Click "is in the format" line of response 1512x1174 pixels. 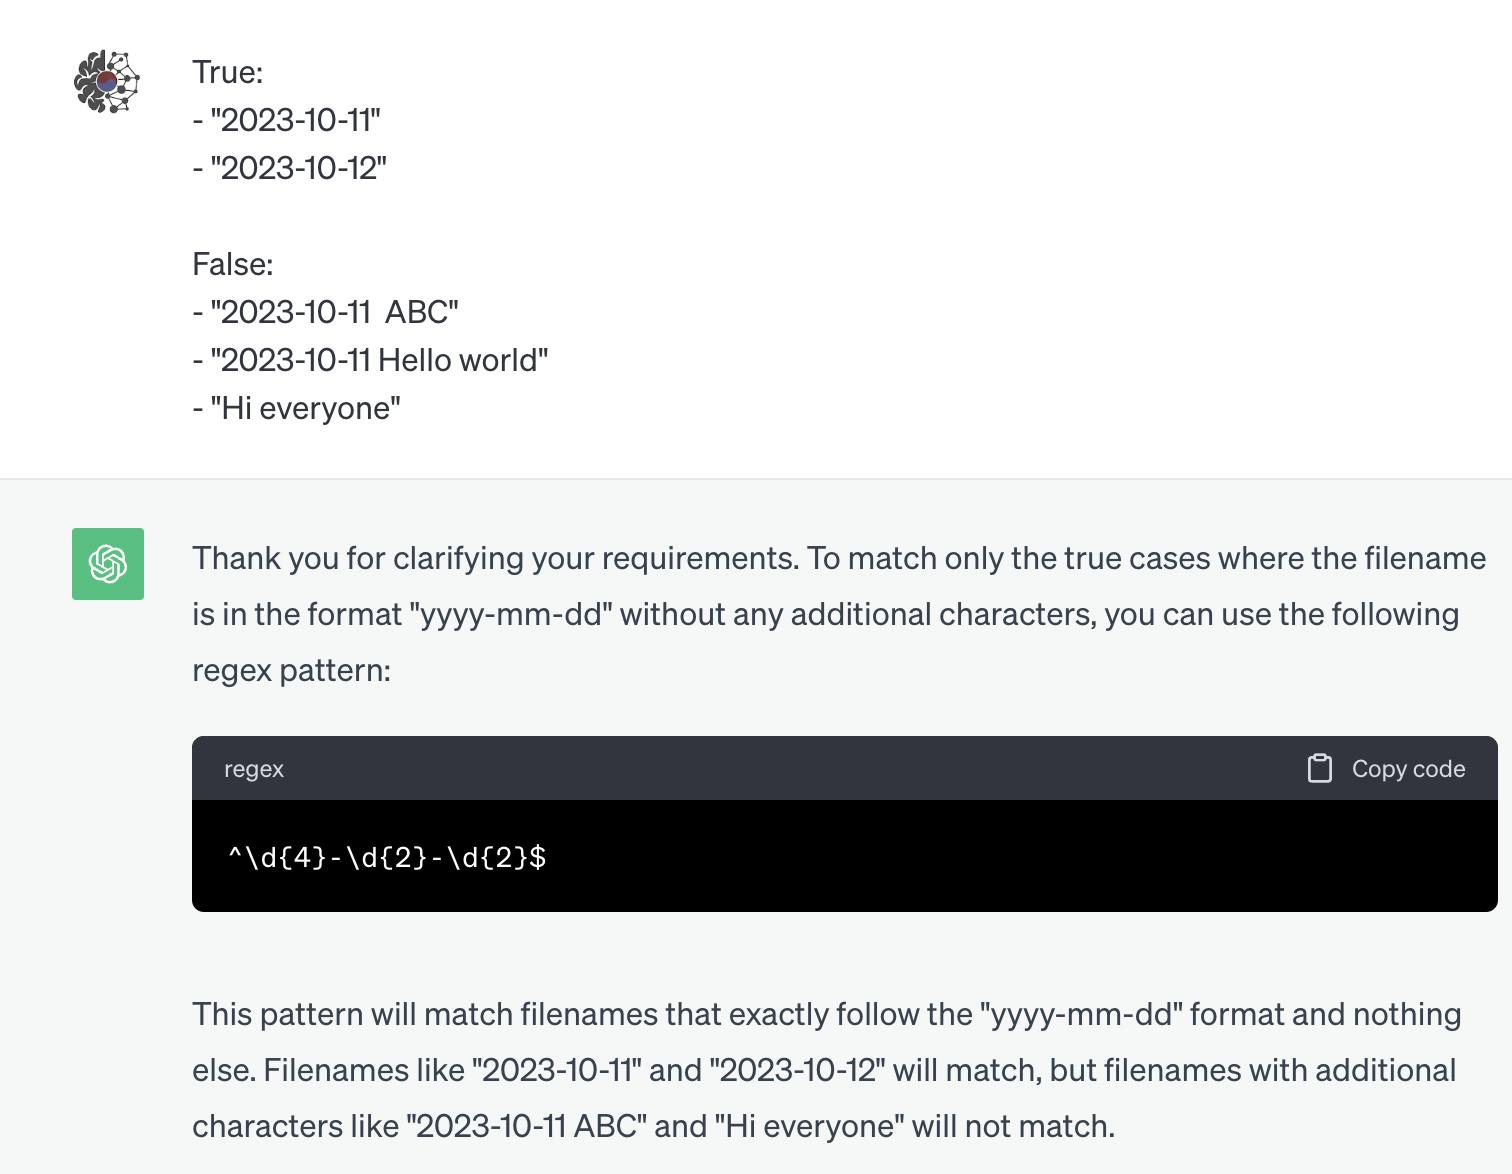point(296,614)
